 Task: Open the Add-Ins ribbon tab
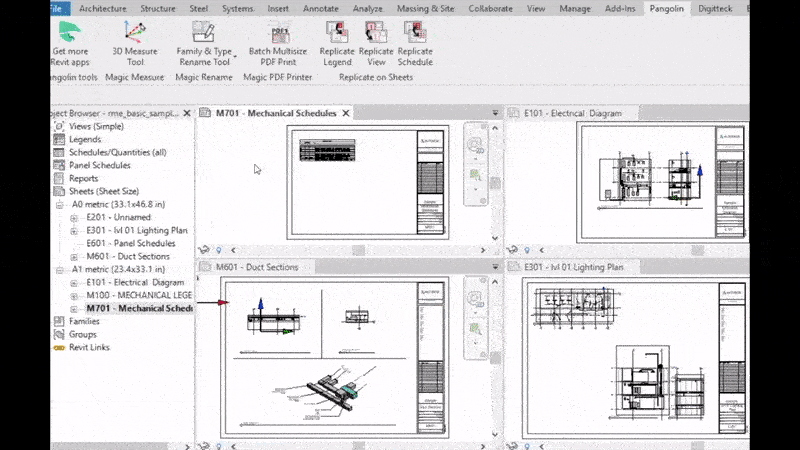pos(620,9)
